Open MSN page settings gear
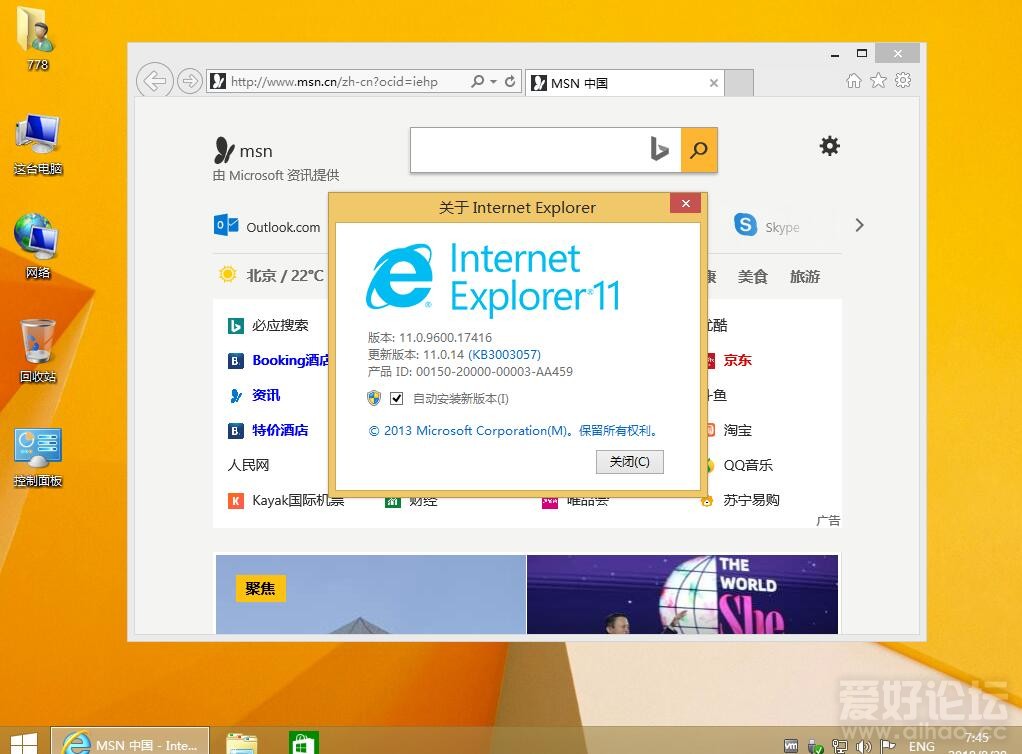 point(829,146)
